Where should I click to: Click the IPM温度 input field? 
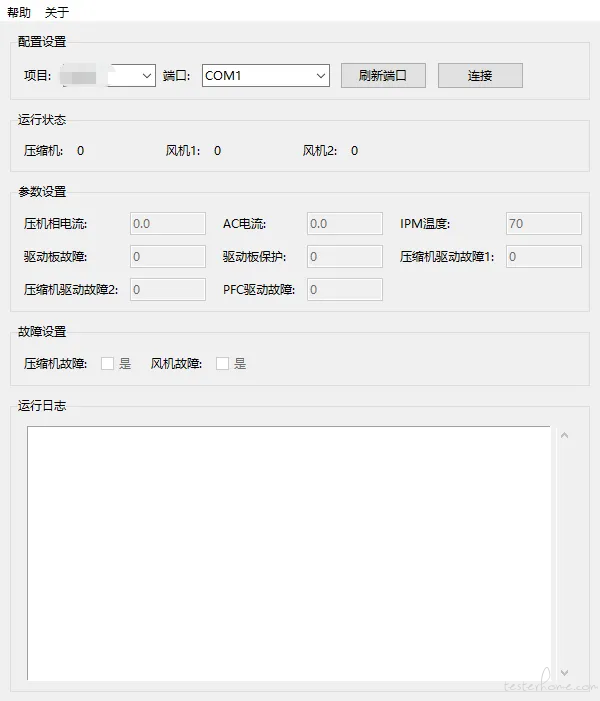pos(543,223)
